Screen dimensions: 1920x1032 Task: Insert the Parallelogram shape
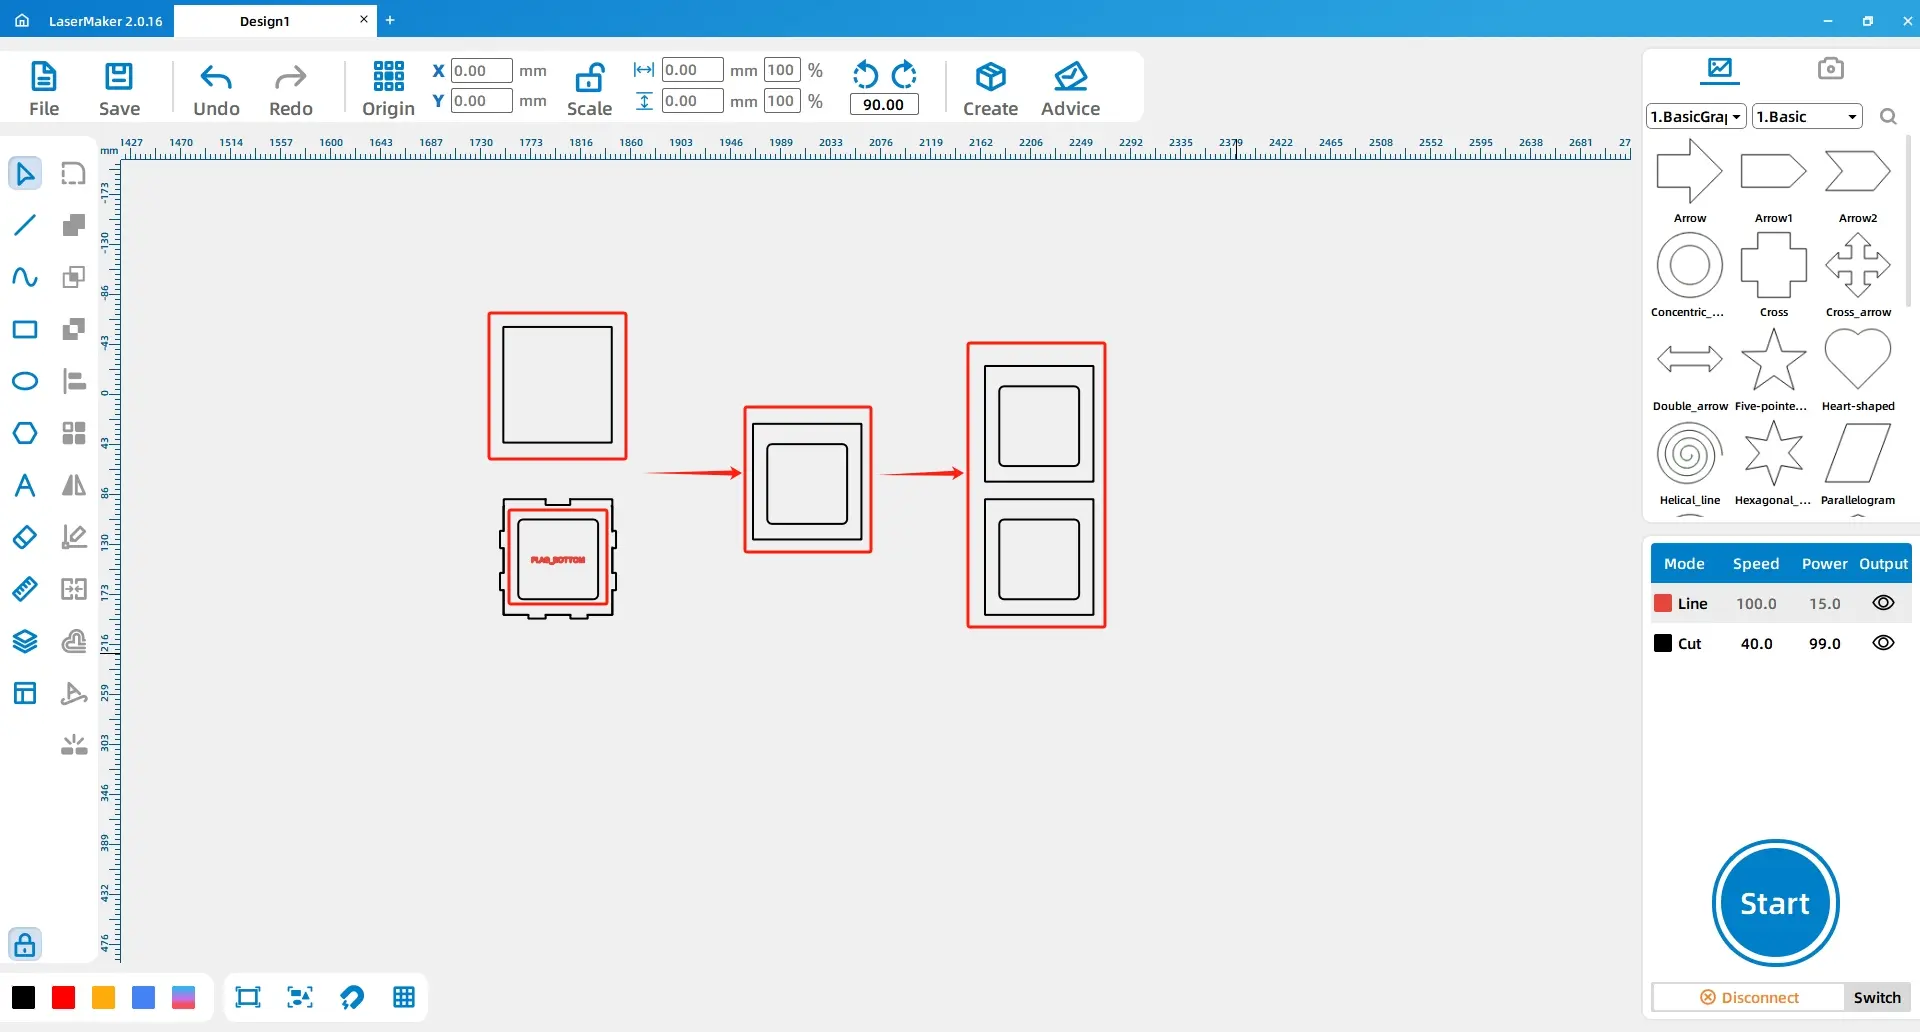pos(1857,454)
